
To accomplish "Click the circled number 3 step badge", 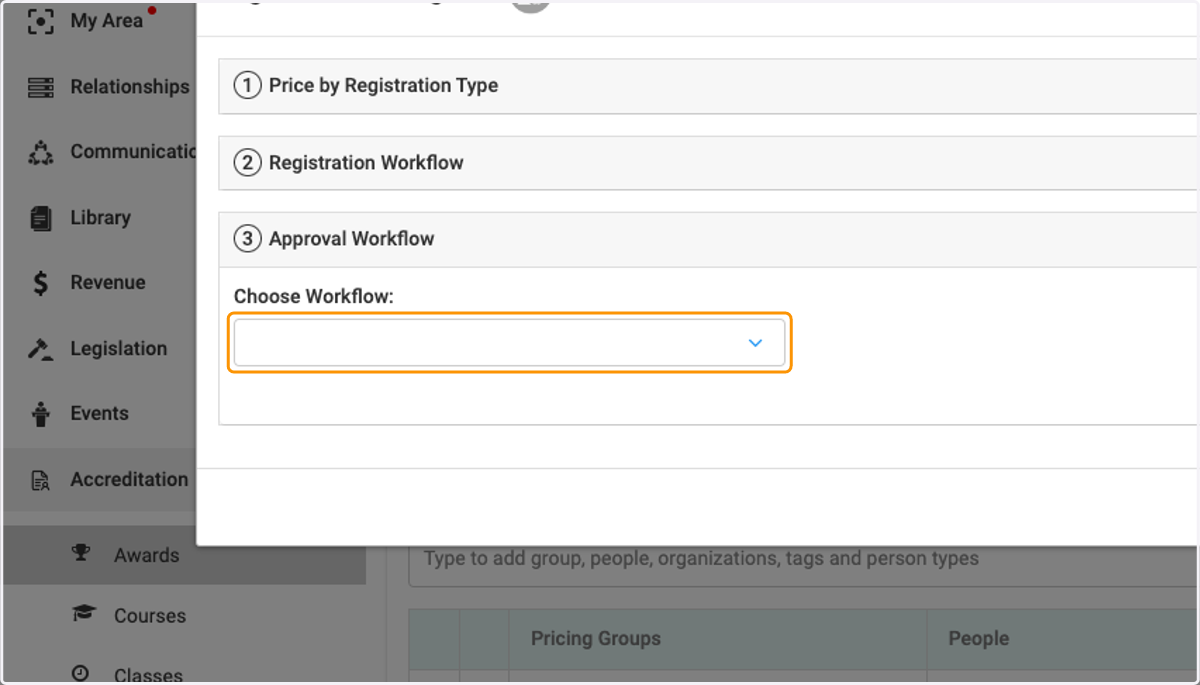I will 247,239.
